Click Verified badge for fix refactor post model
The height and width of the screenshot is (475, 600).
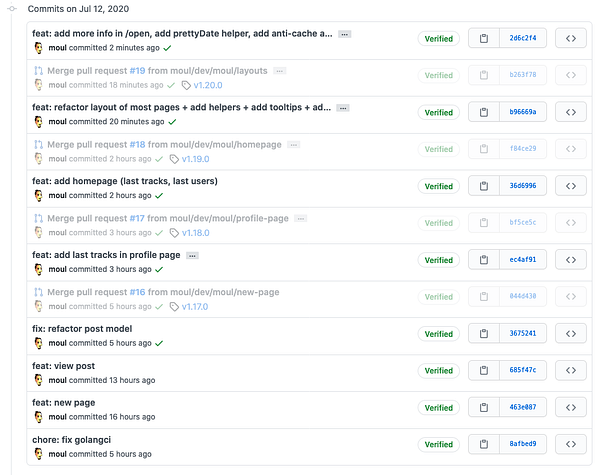point(439,334)
